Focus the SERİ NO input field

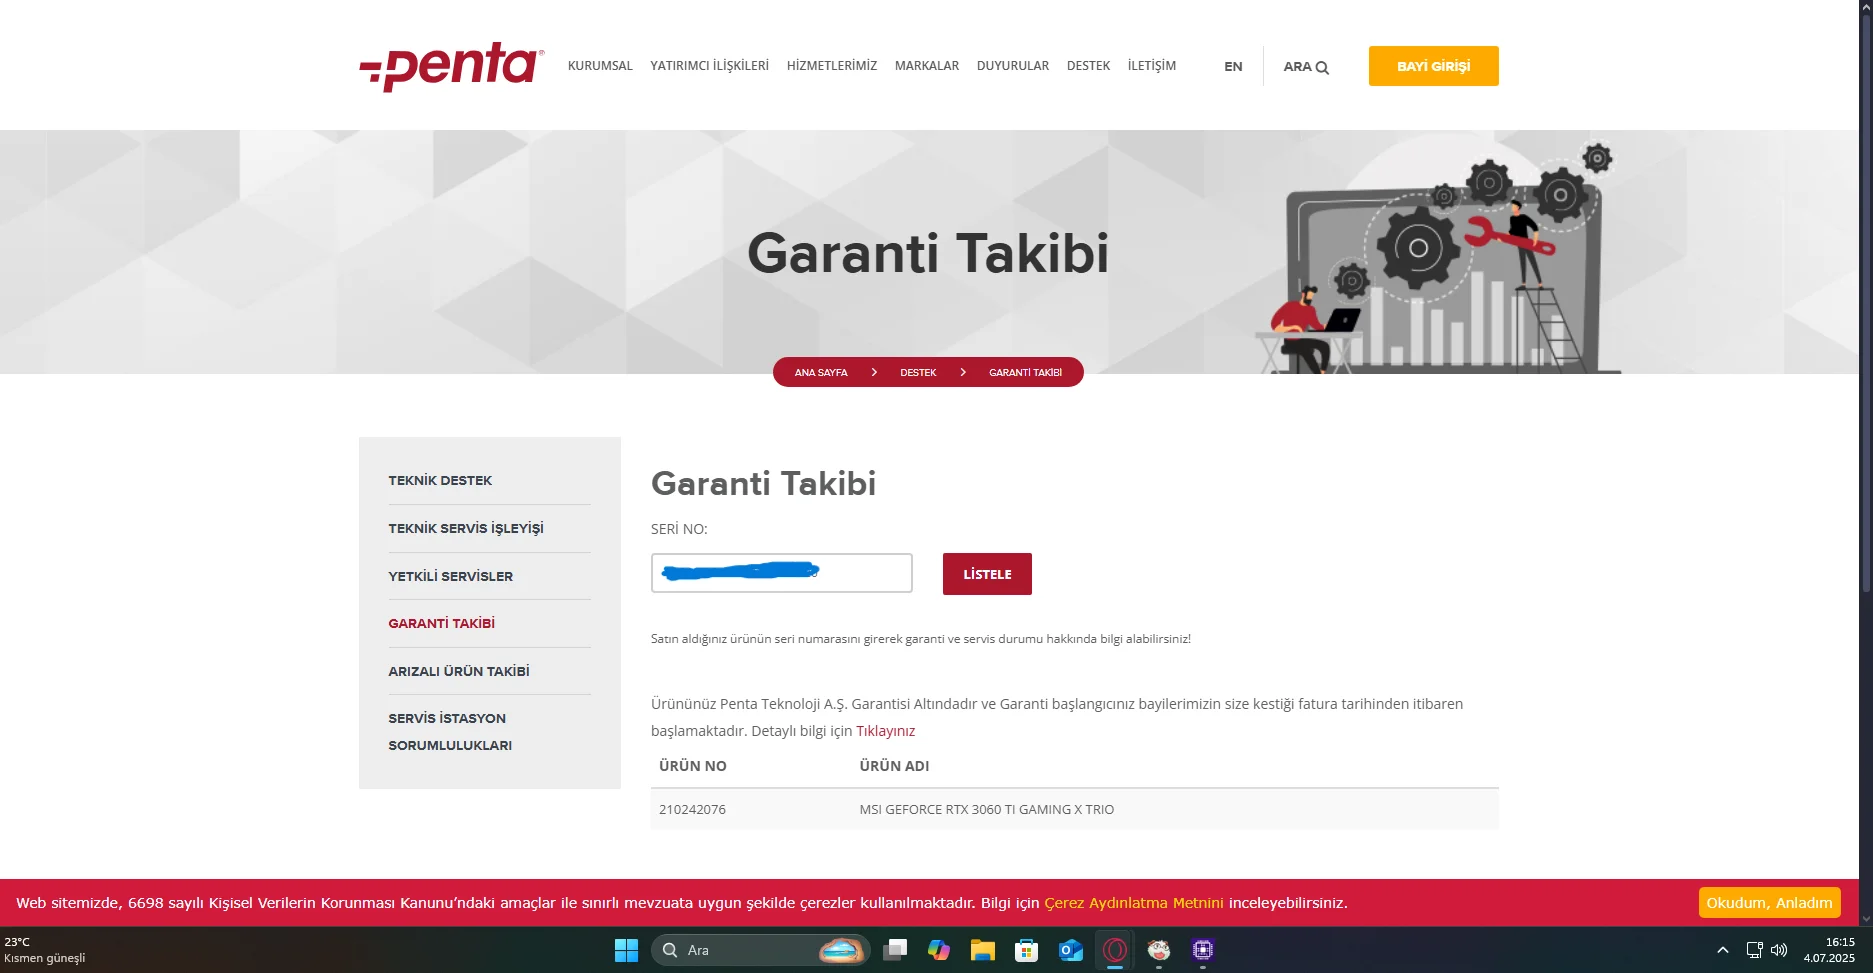[782, 573]
